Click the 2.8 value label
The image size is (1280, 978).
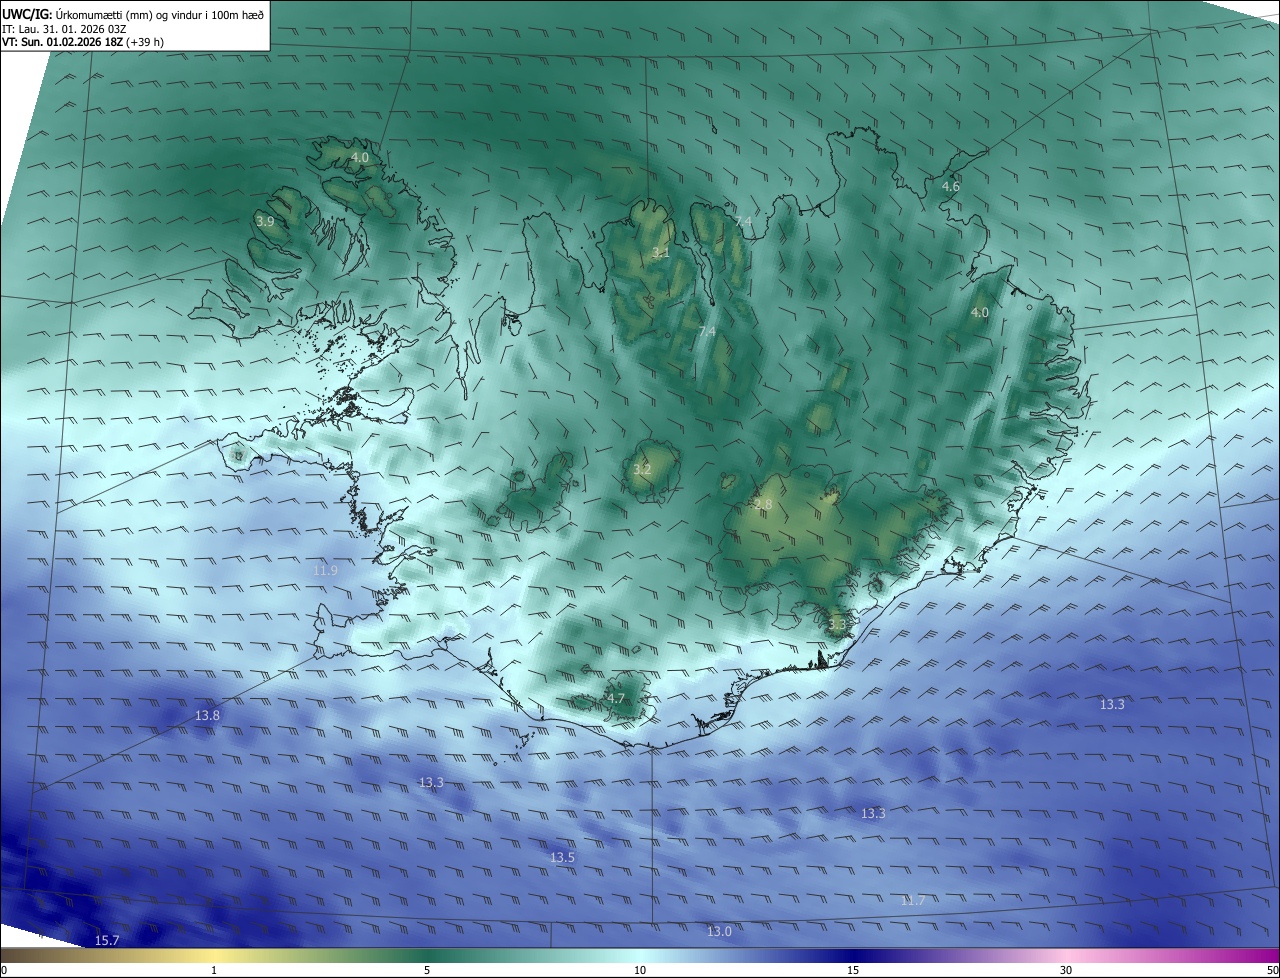pos(763,505)
